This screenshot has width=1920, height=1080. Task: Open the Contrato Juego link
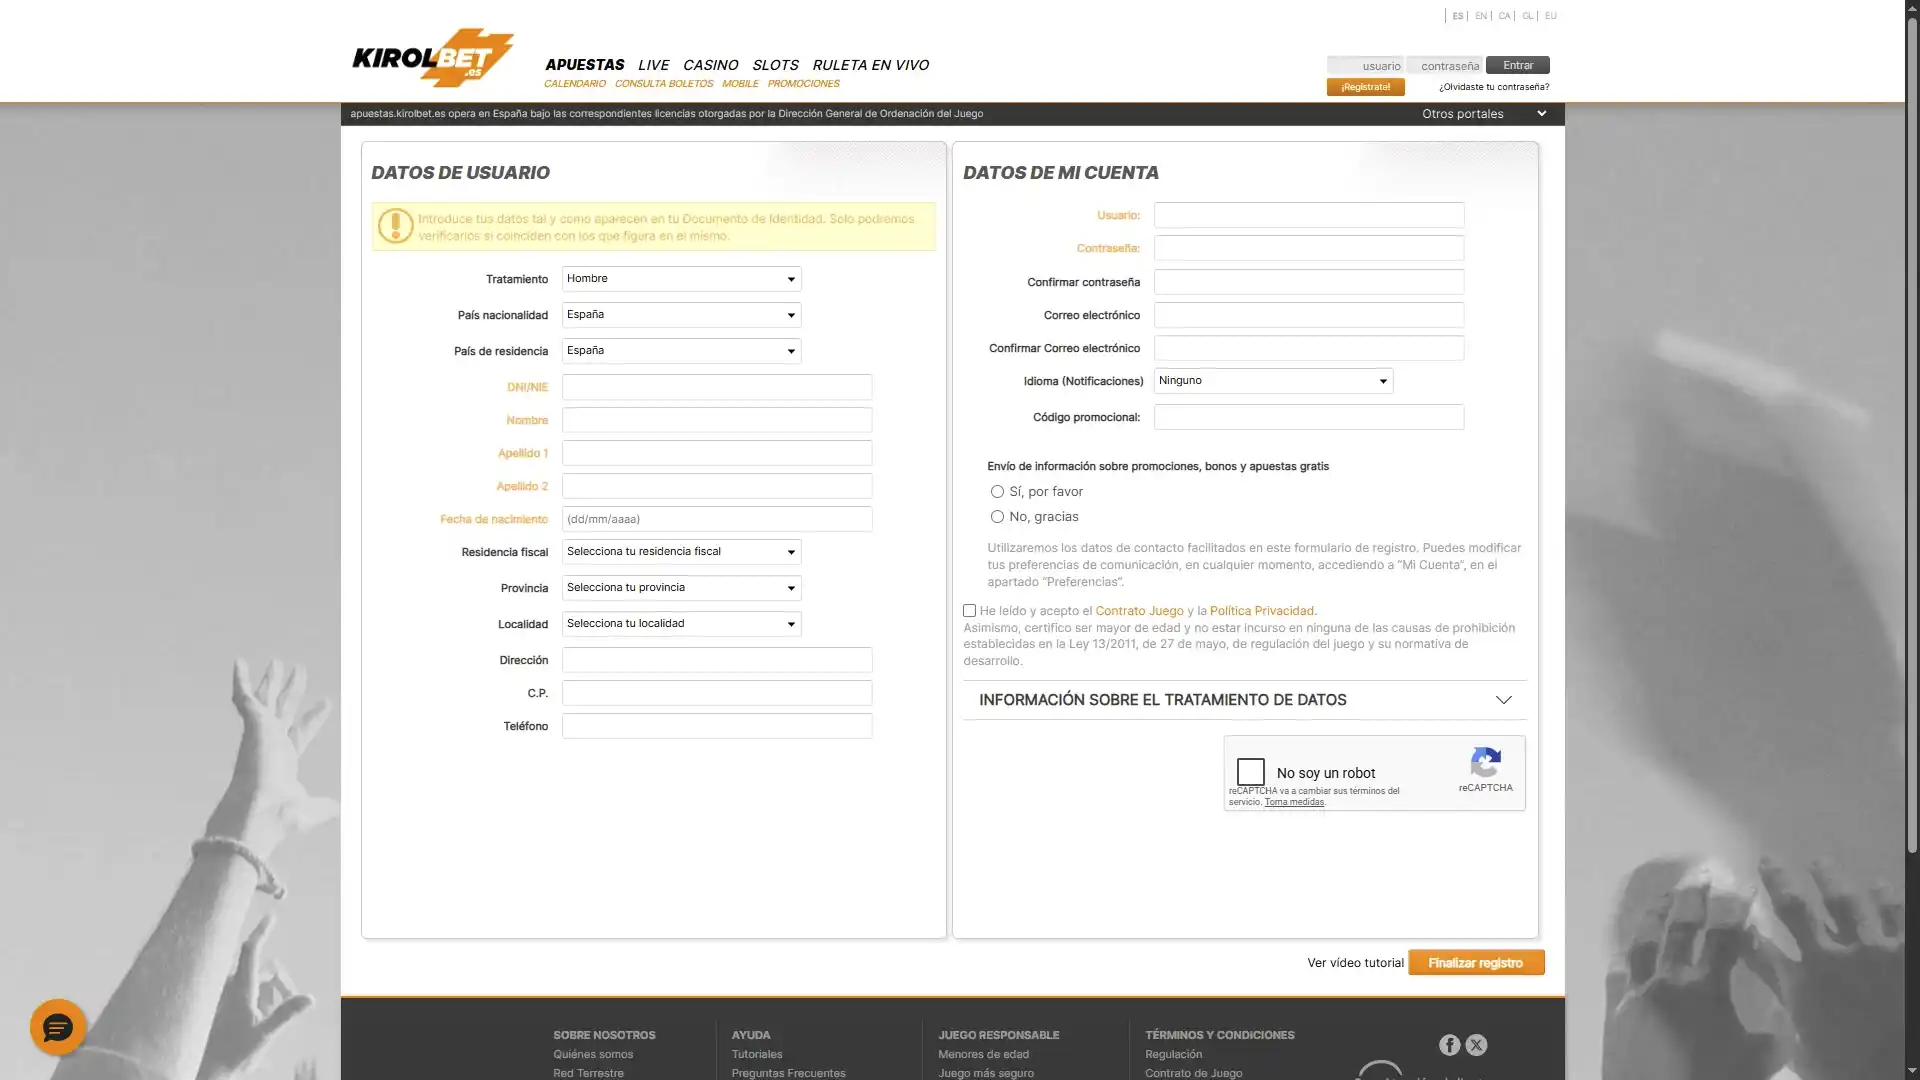1139,611
